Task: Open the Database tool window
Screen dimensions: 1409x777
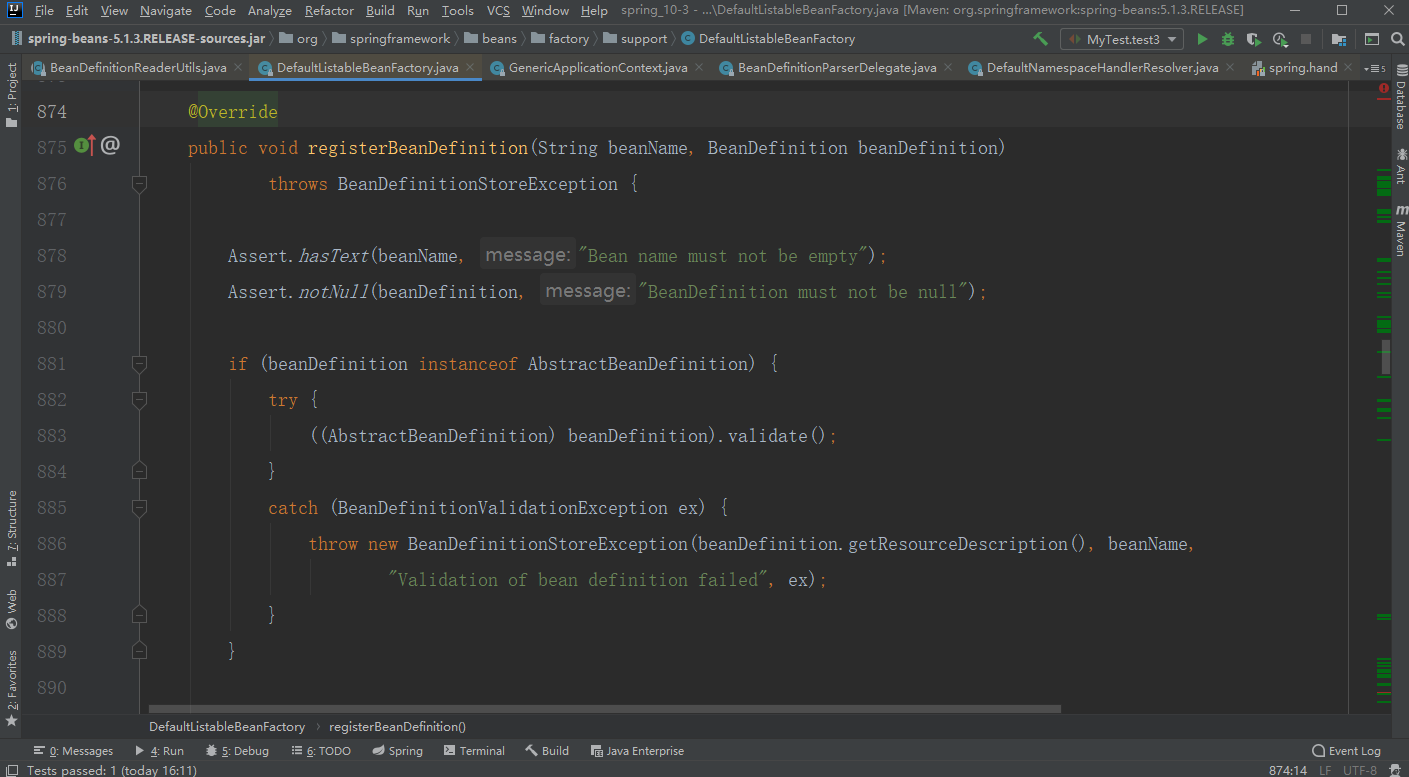Action: click(1400, 99)
